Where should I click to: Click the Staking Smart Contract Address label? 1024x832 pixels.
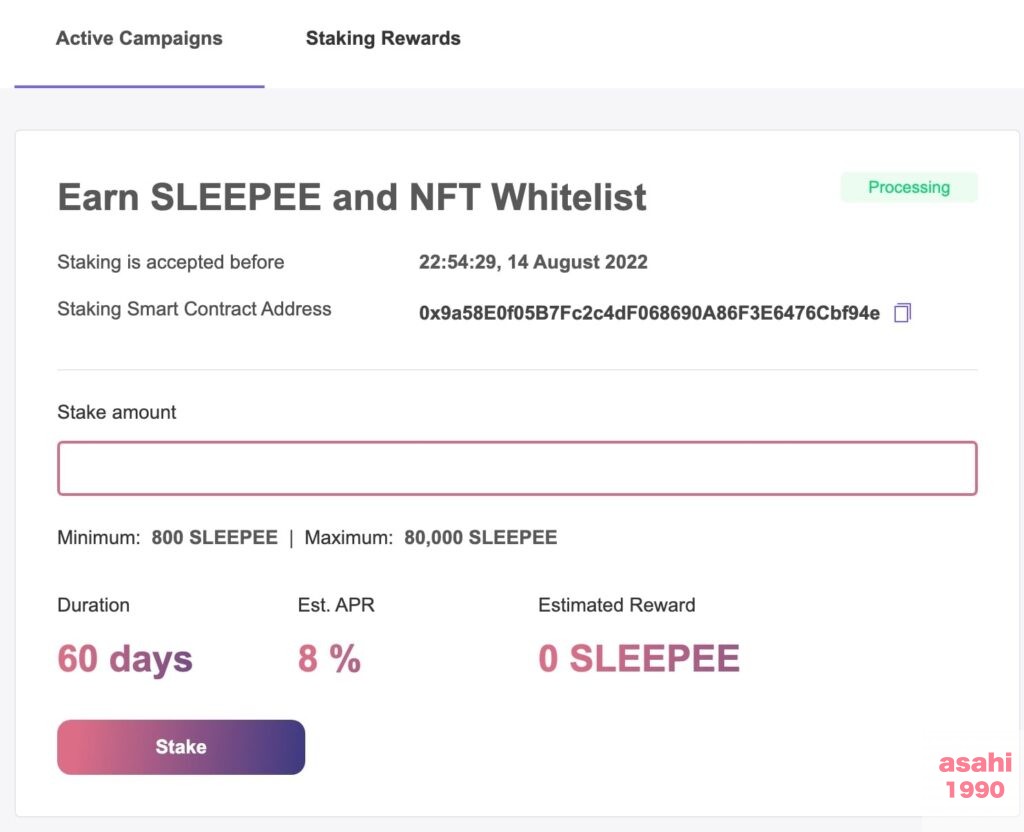coord(194,309)
